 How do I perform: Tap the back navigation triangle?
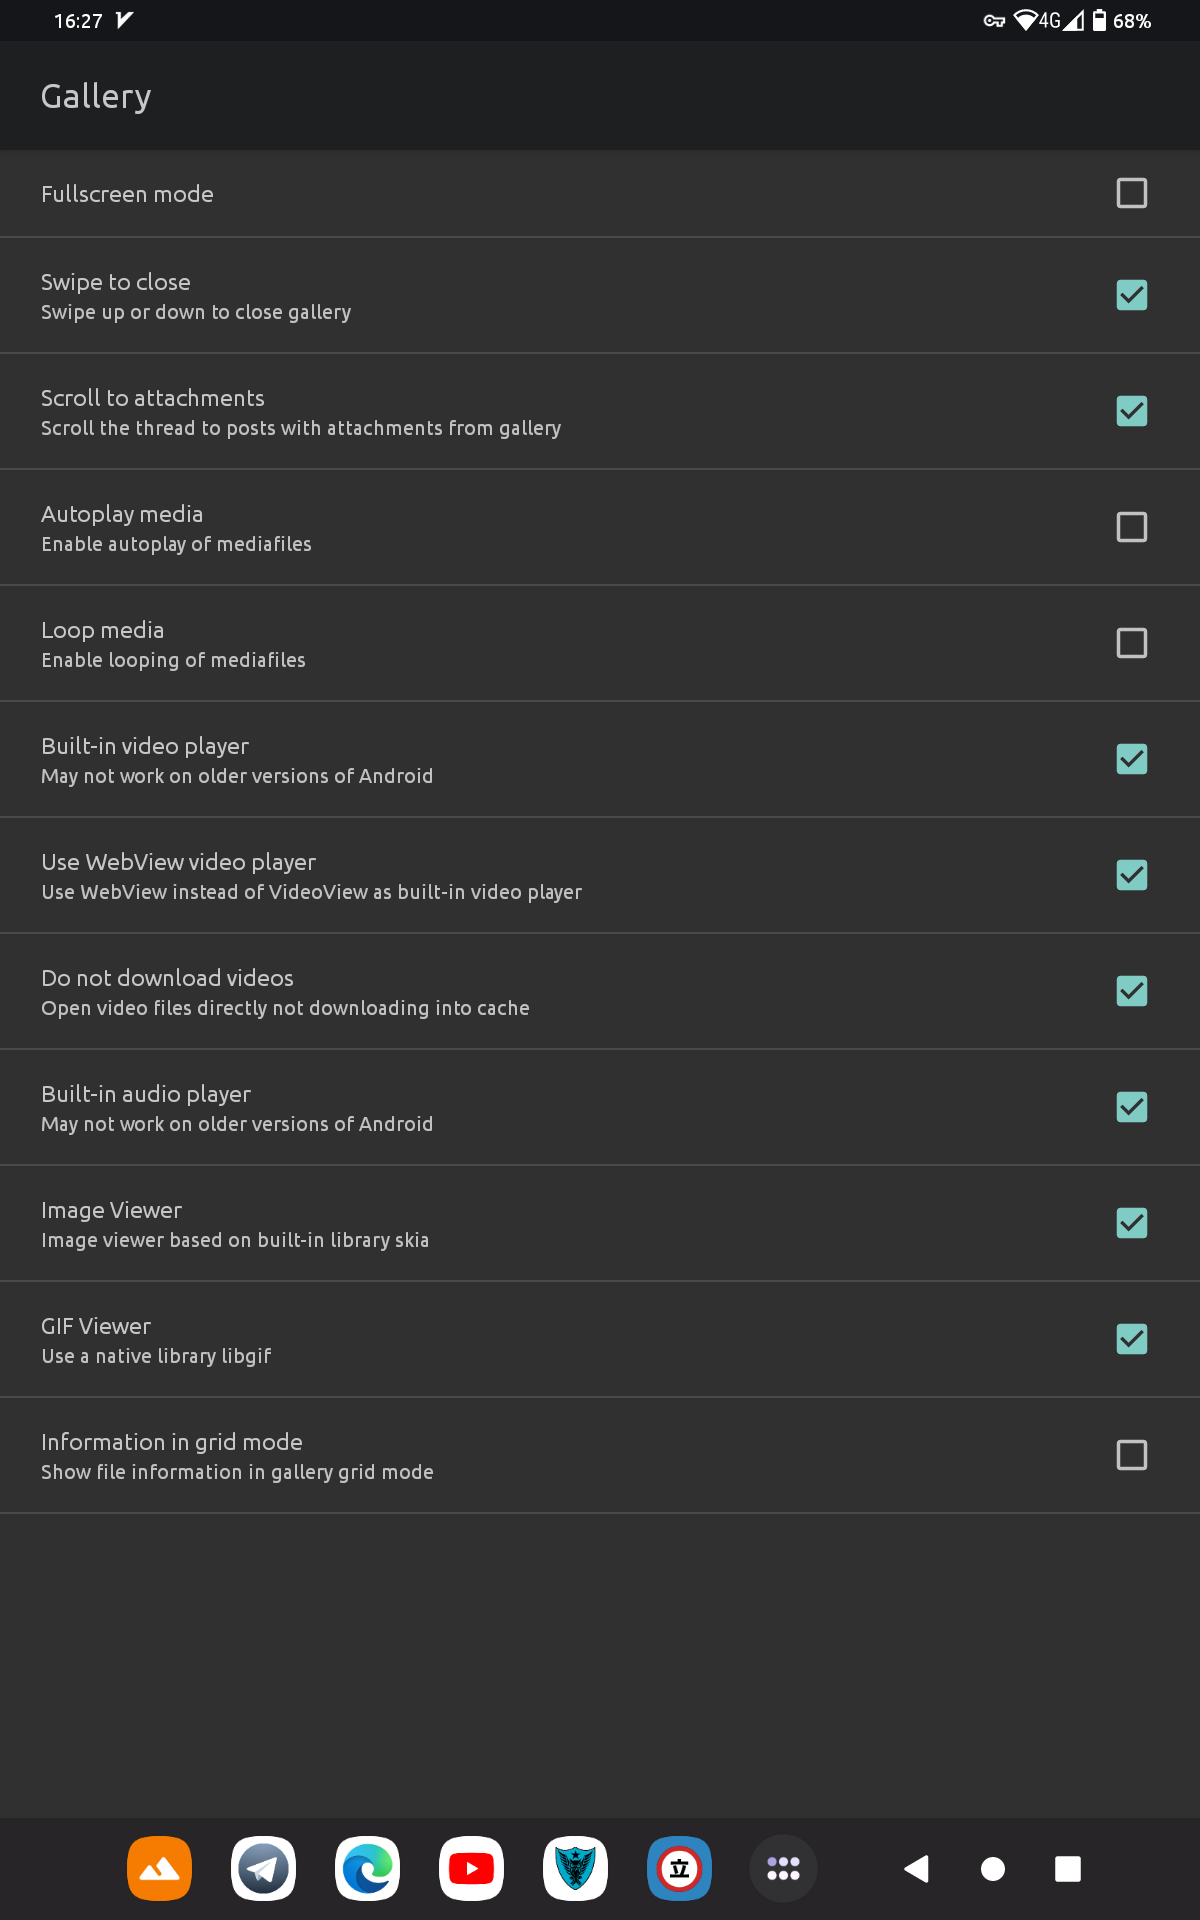click(916, 1868)
